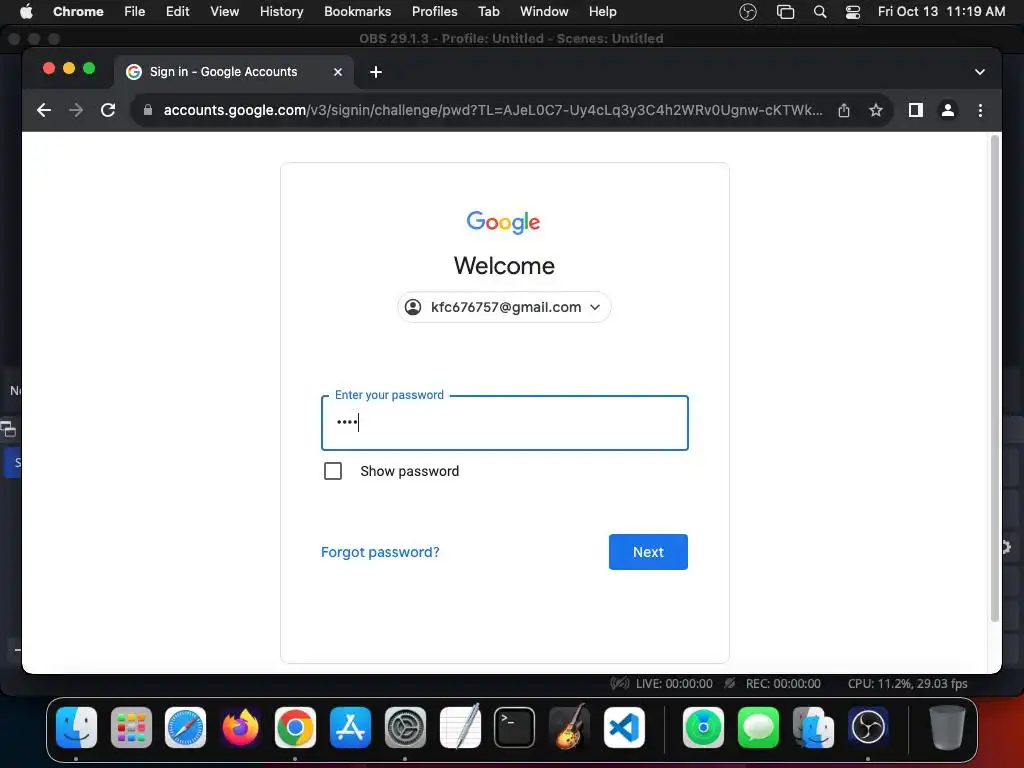The height and width of the screenshot is (768, 1024).
Task: Open TextEdit from the Dock
Action: click(460, 726)
